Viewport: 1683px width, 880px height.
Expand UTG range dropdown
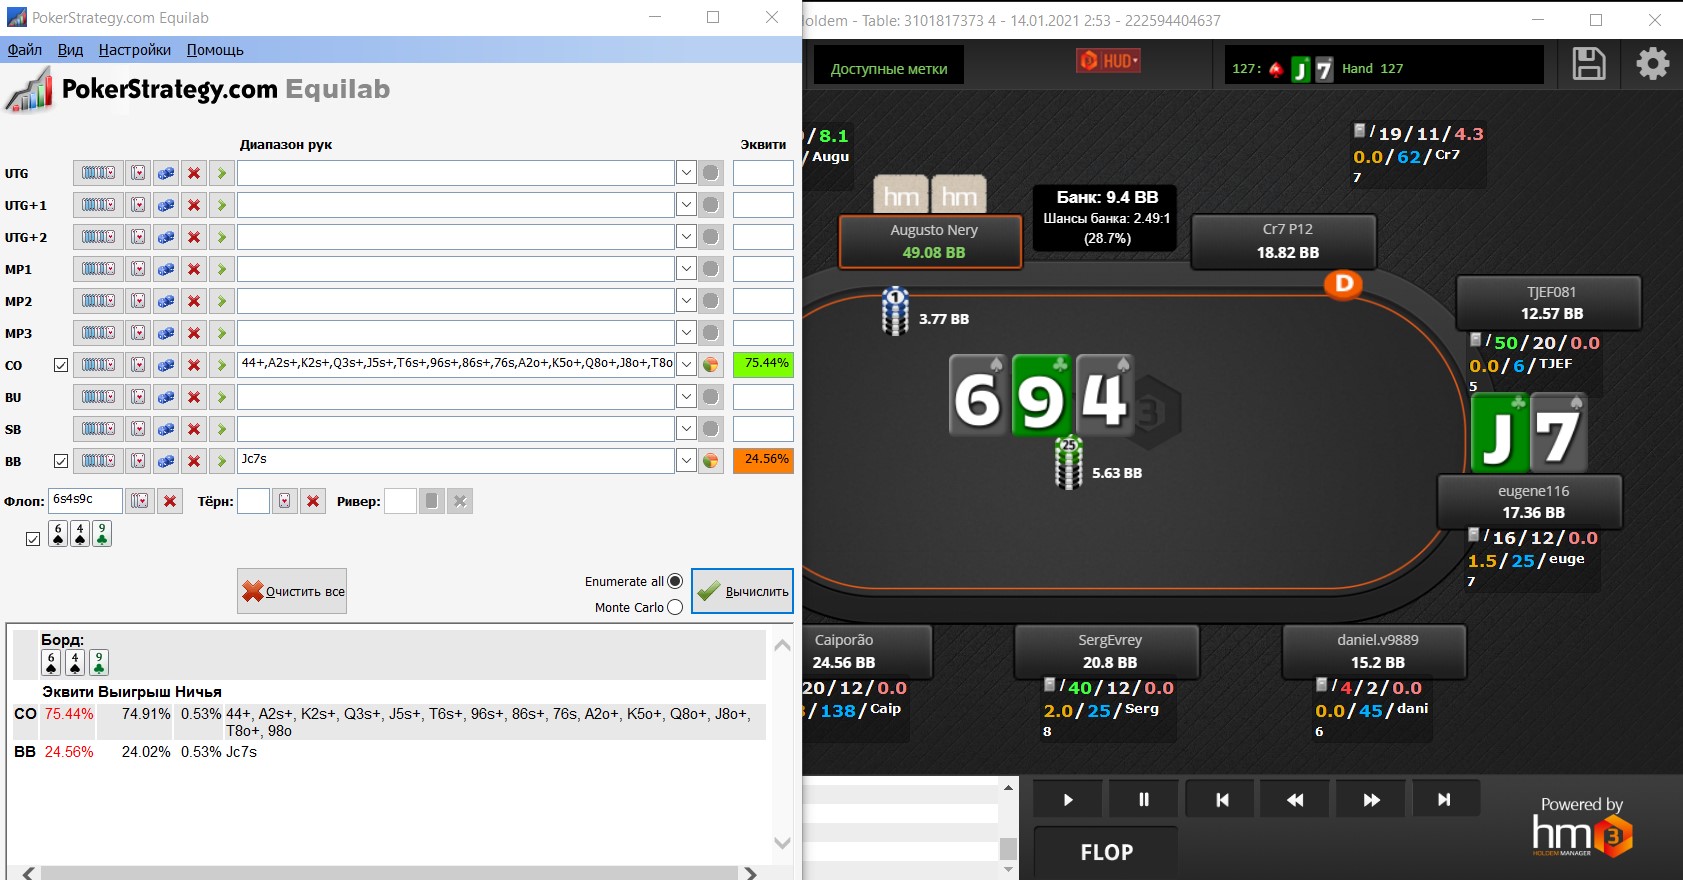[686, 173]
